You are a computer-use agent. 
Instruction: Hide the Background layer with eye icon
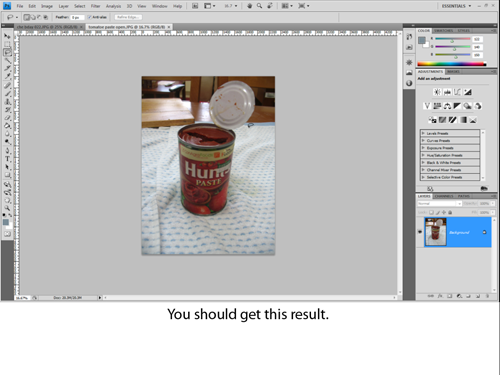tap(420, 232)
